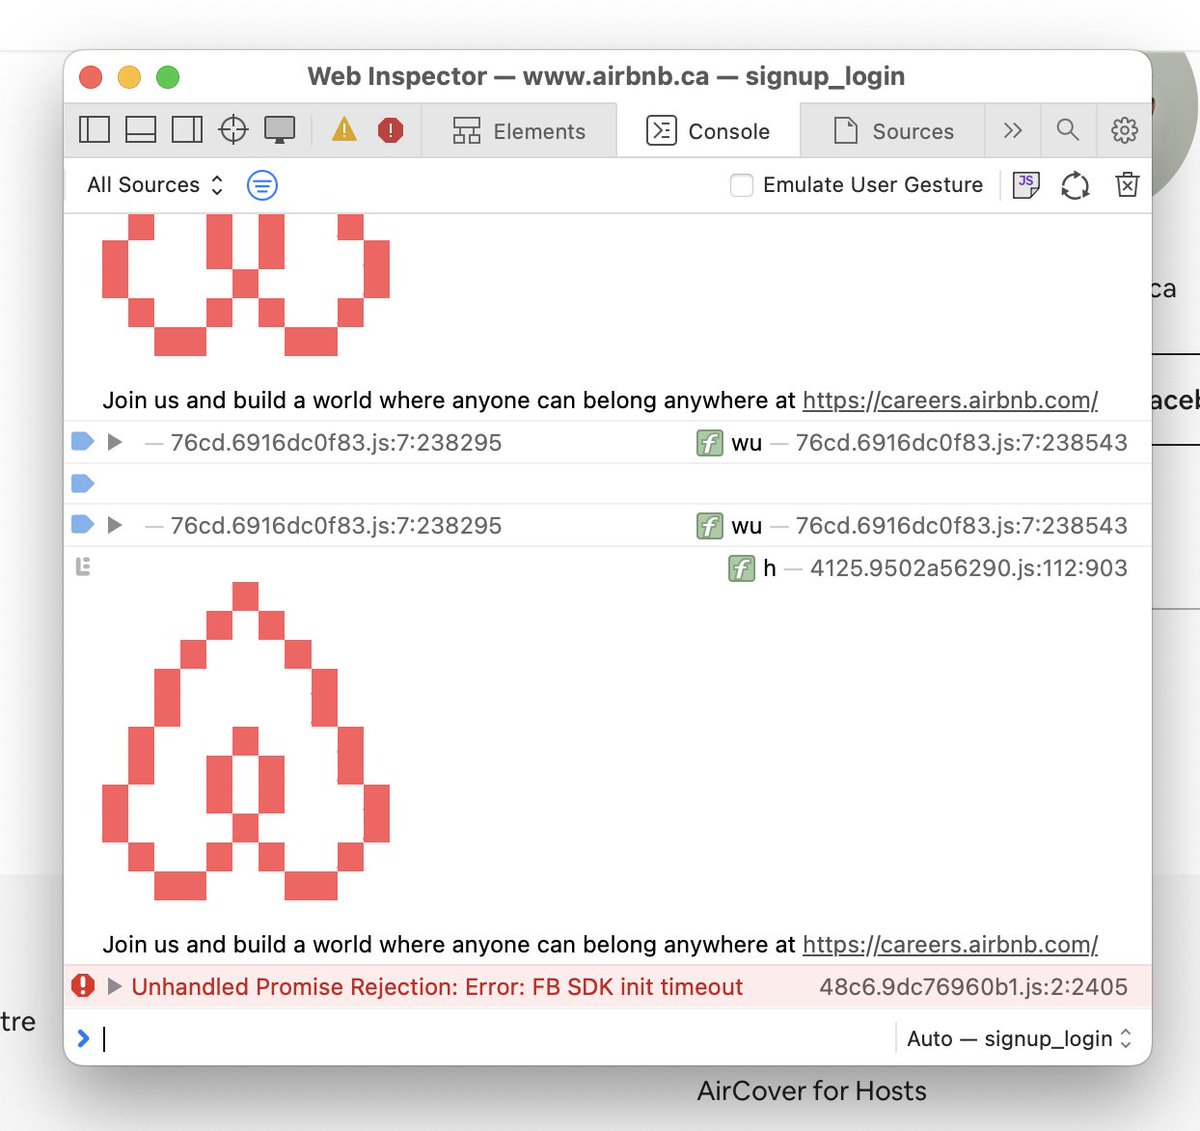Open the All Sources dropdown

point(155,185)
